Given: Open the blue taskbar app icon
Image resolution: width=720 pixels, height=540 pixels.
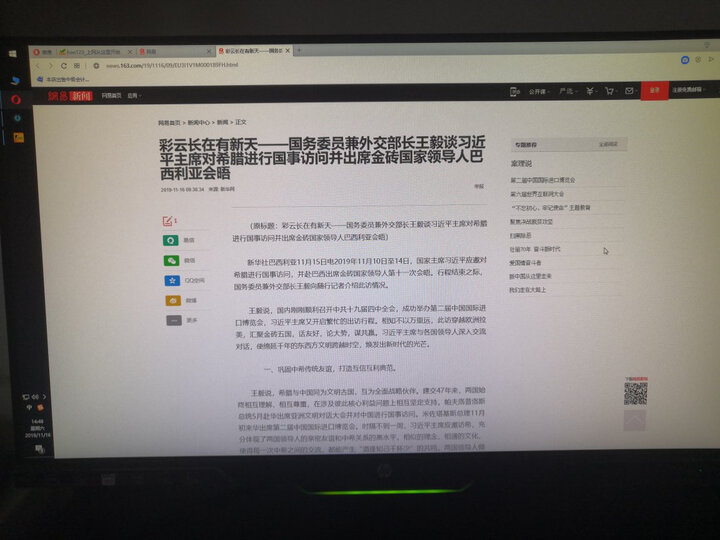Looking at the screenshot, I should [x=15, y=80].
